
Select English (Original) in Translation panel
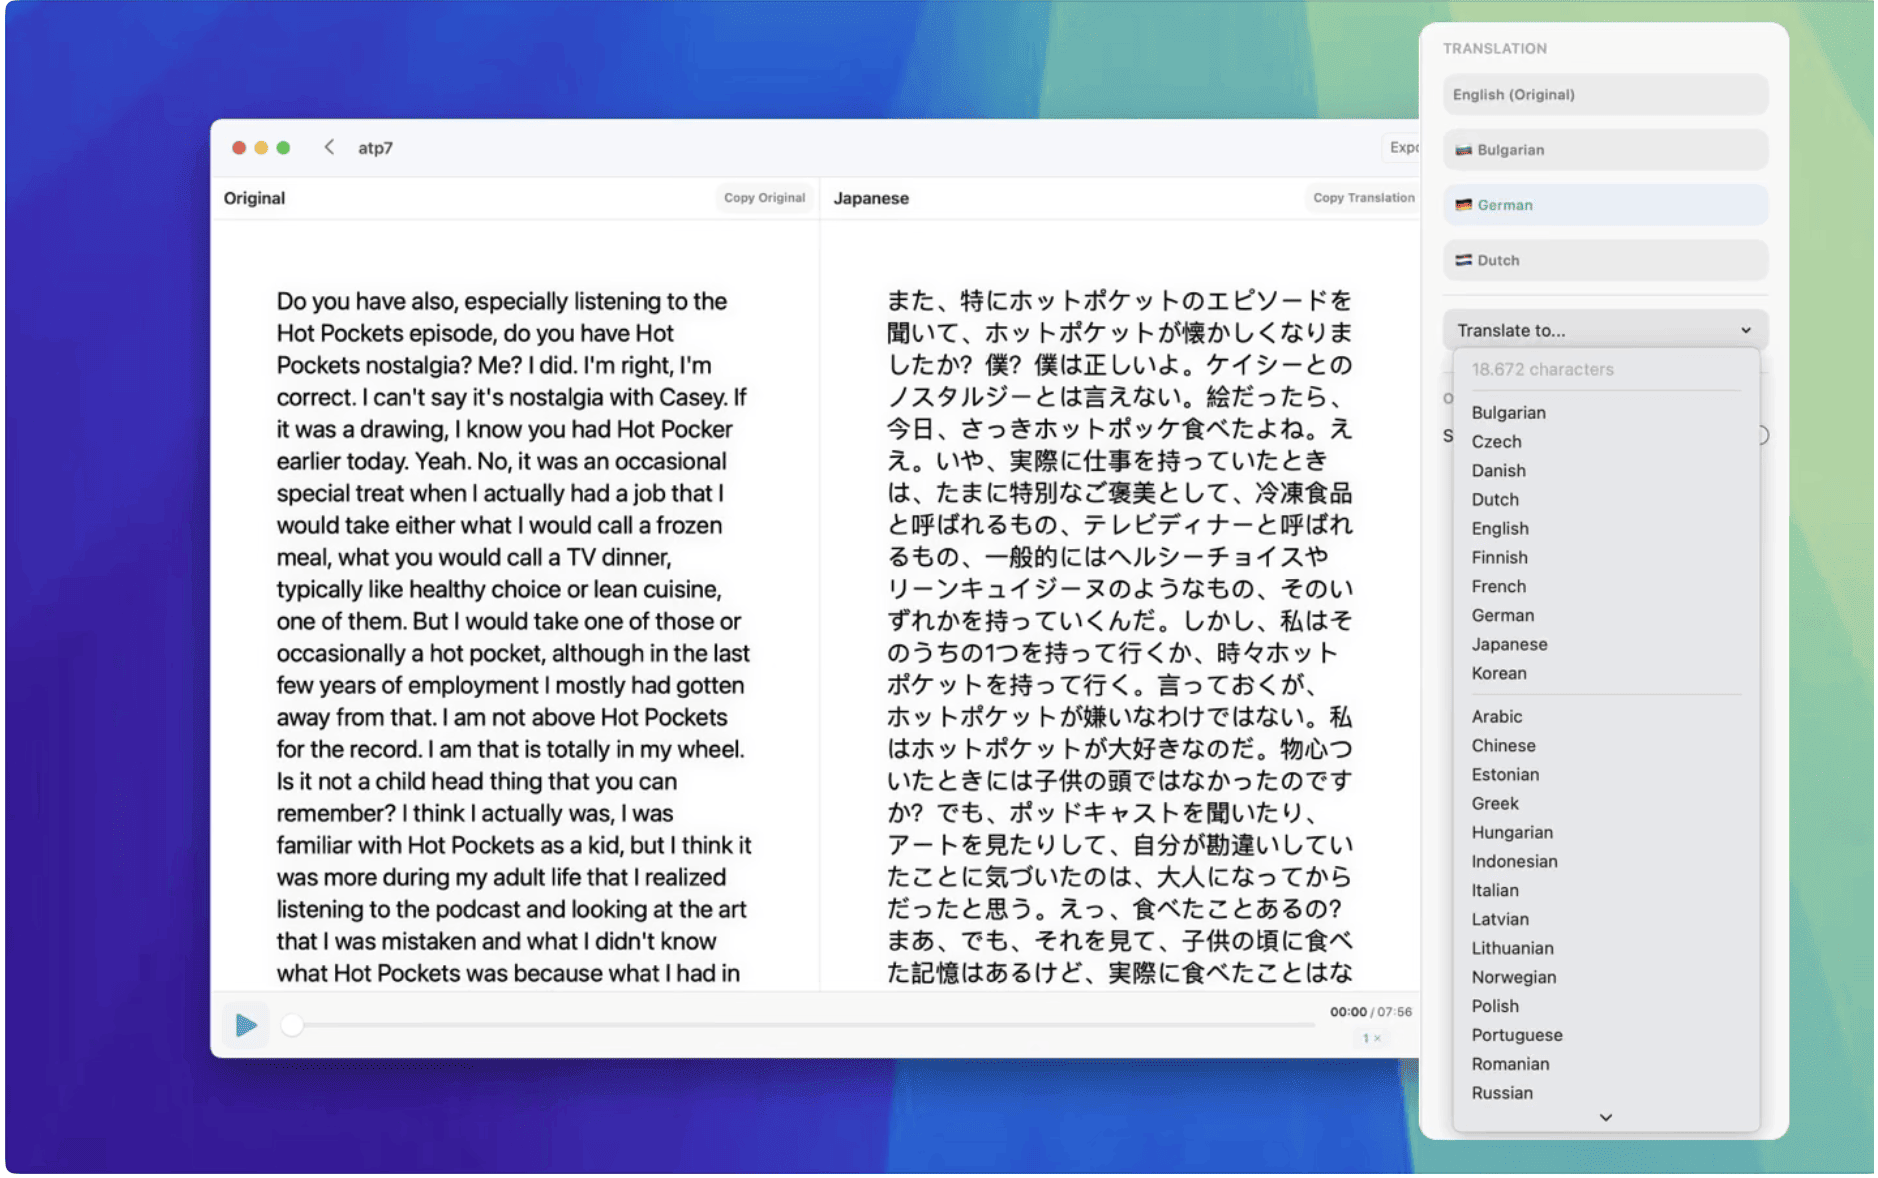[1604, 95]
